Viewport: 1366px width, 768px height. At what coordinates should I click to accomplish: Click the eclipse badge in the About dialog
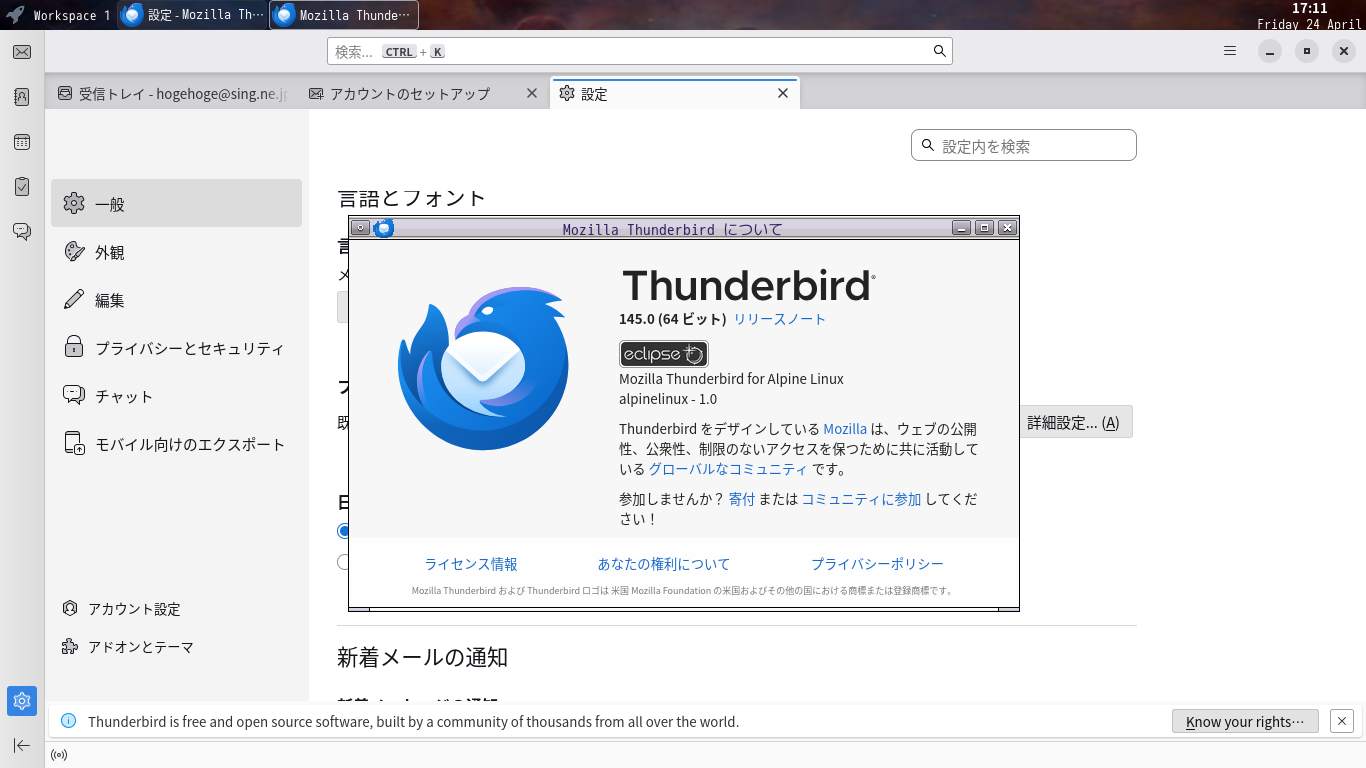tap(664, 354)
